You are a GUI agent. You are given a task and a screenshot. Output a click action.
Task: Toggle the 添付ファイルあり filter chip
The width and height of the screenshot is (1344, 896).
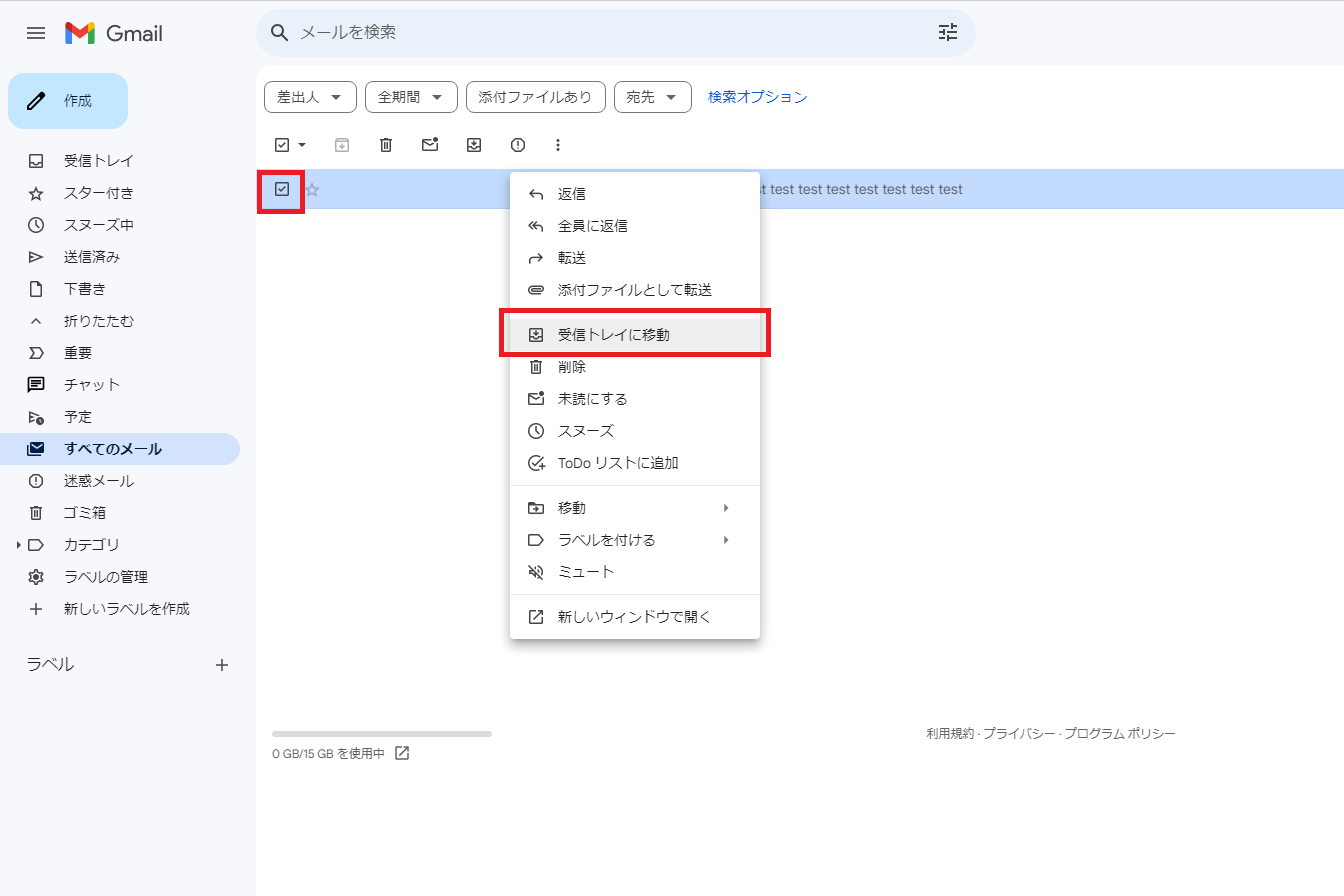(535, 97)
